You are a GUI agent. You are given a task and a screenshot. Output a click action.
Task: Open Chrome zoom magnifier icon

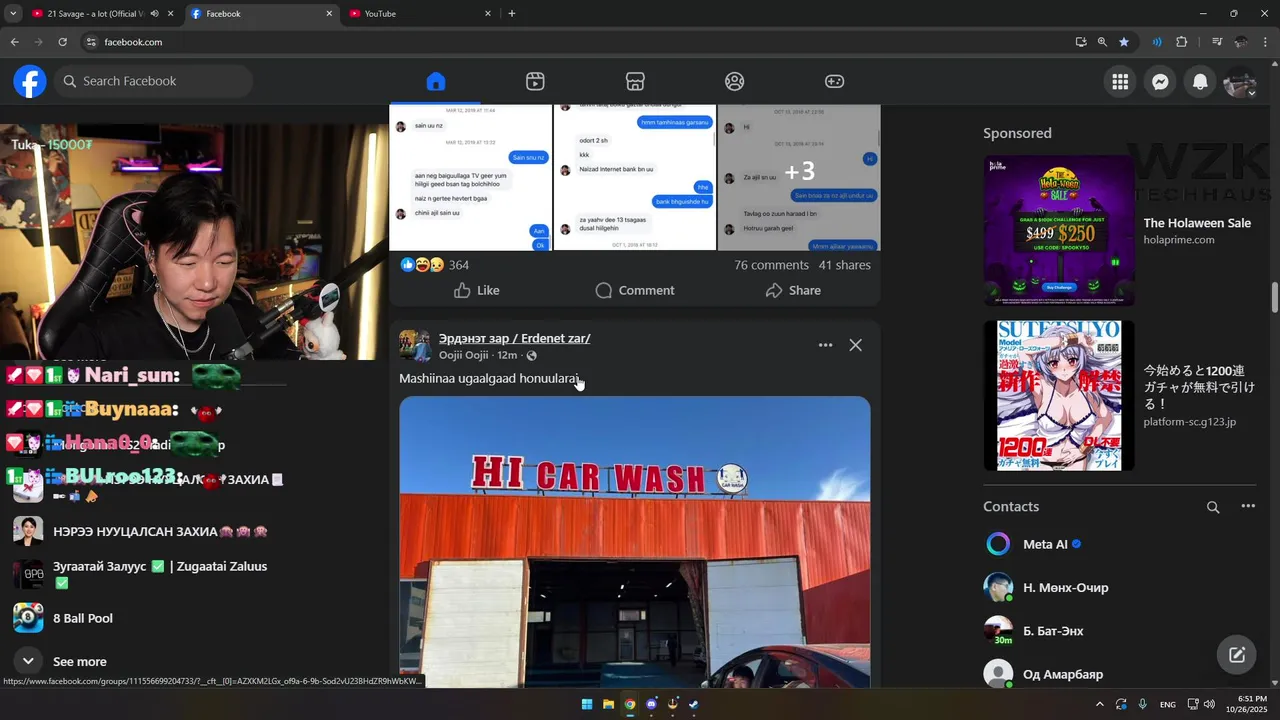pos(1102,42)
